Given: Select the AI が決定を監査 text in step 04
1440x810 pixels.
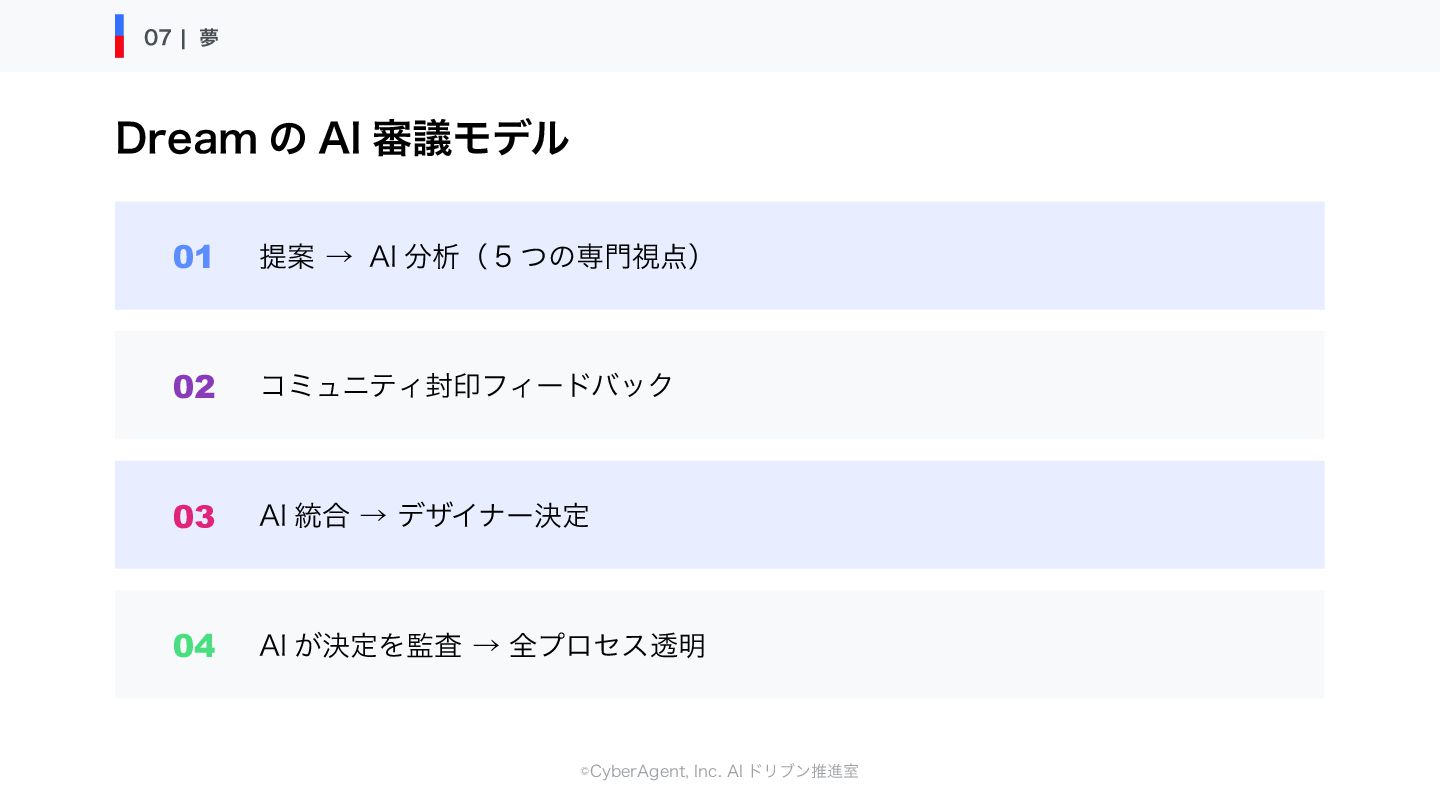Looking at the screenshot, I should [x=360, y=646].
